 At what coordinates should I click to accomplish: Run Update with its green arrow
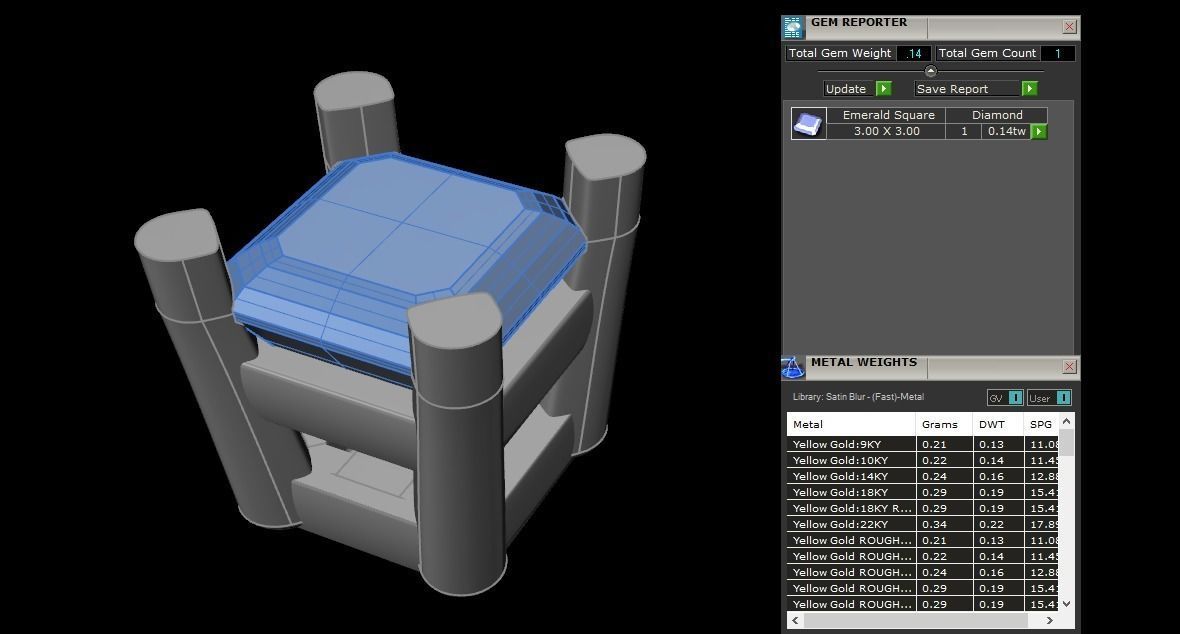883,89
